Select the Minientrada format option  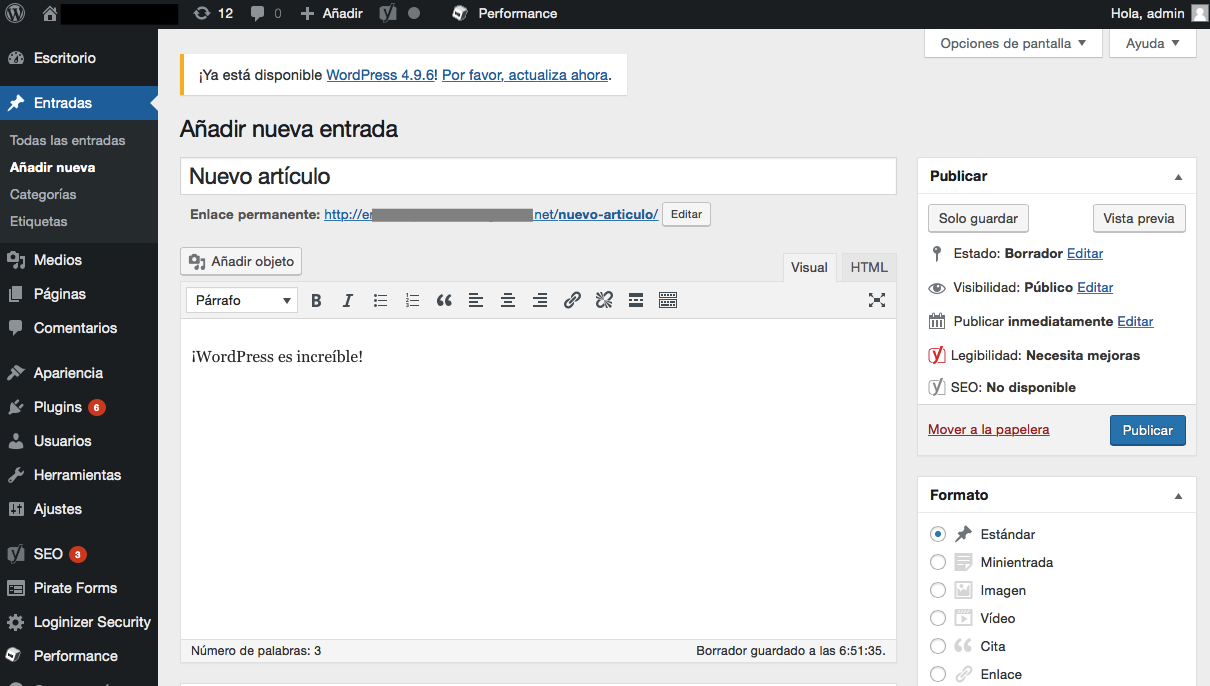coord(938,562)
